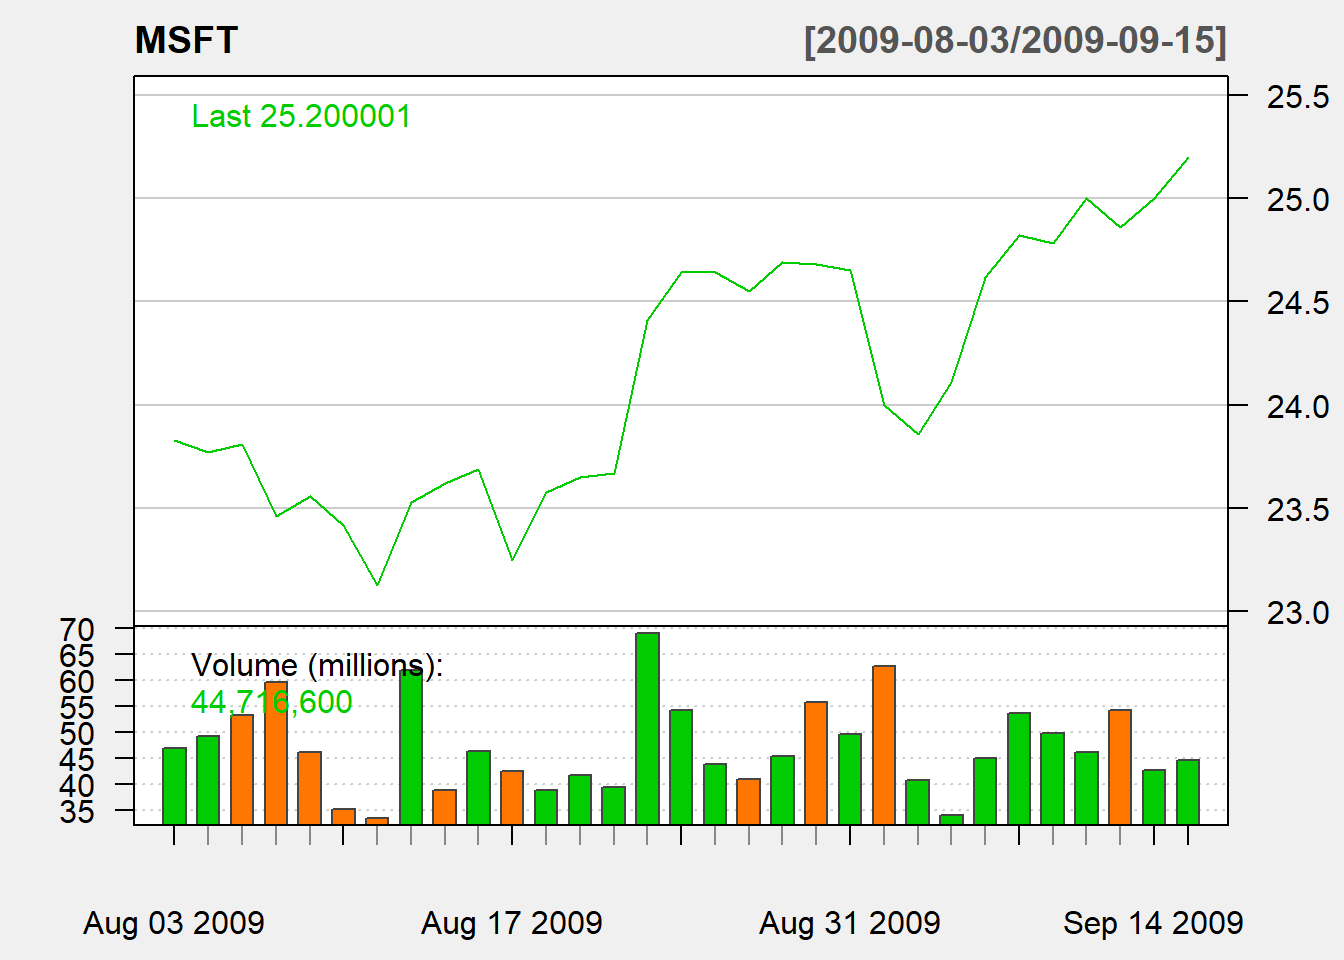Select the 44,716,600 volume value
The image size is (1344, 960).
coord(271,702)
